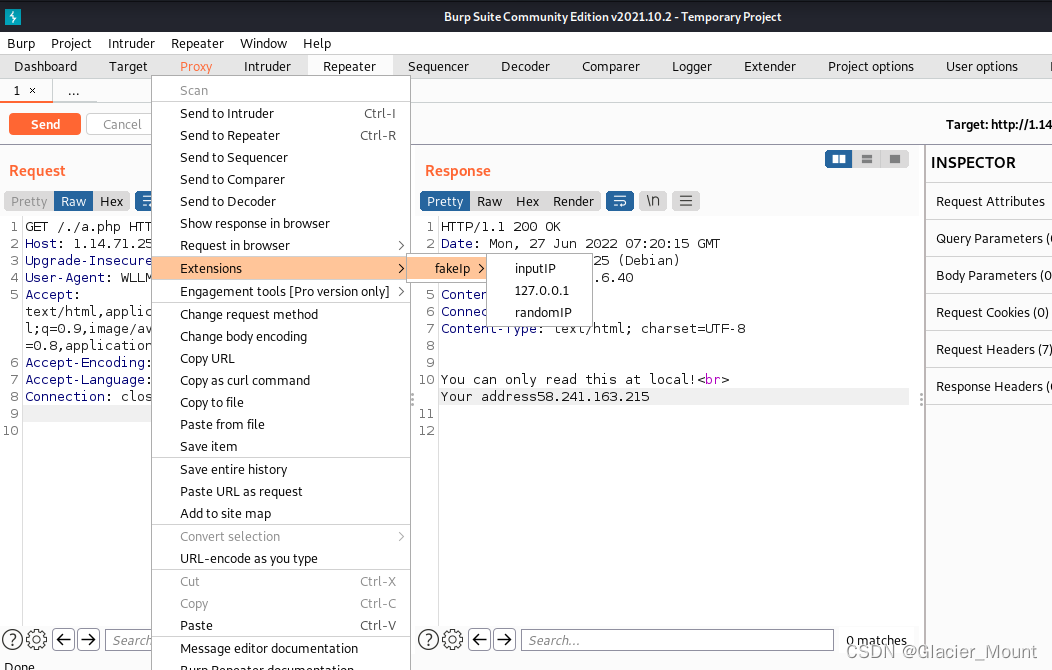Click the Response panel help question mark
The width and height of the screenshot is (1052, 670).
(x=427, y=639)
